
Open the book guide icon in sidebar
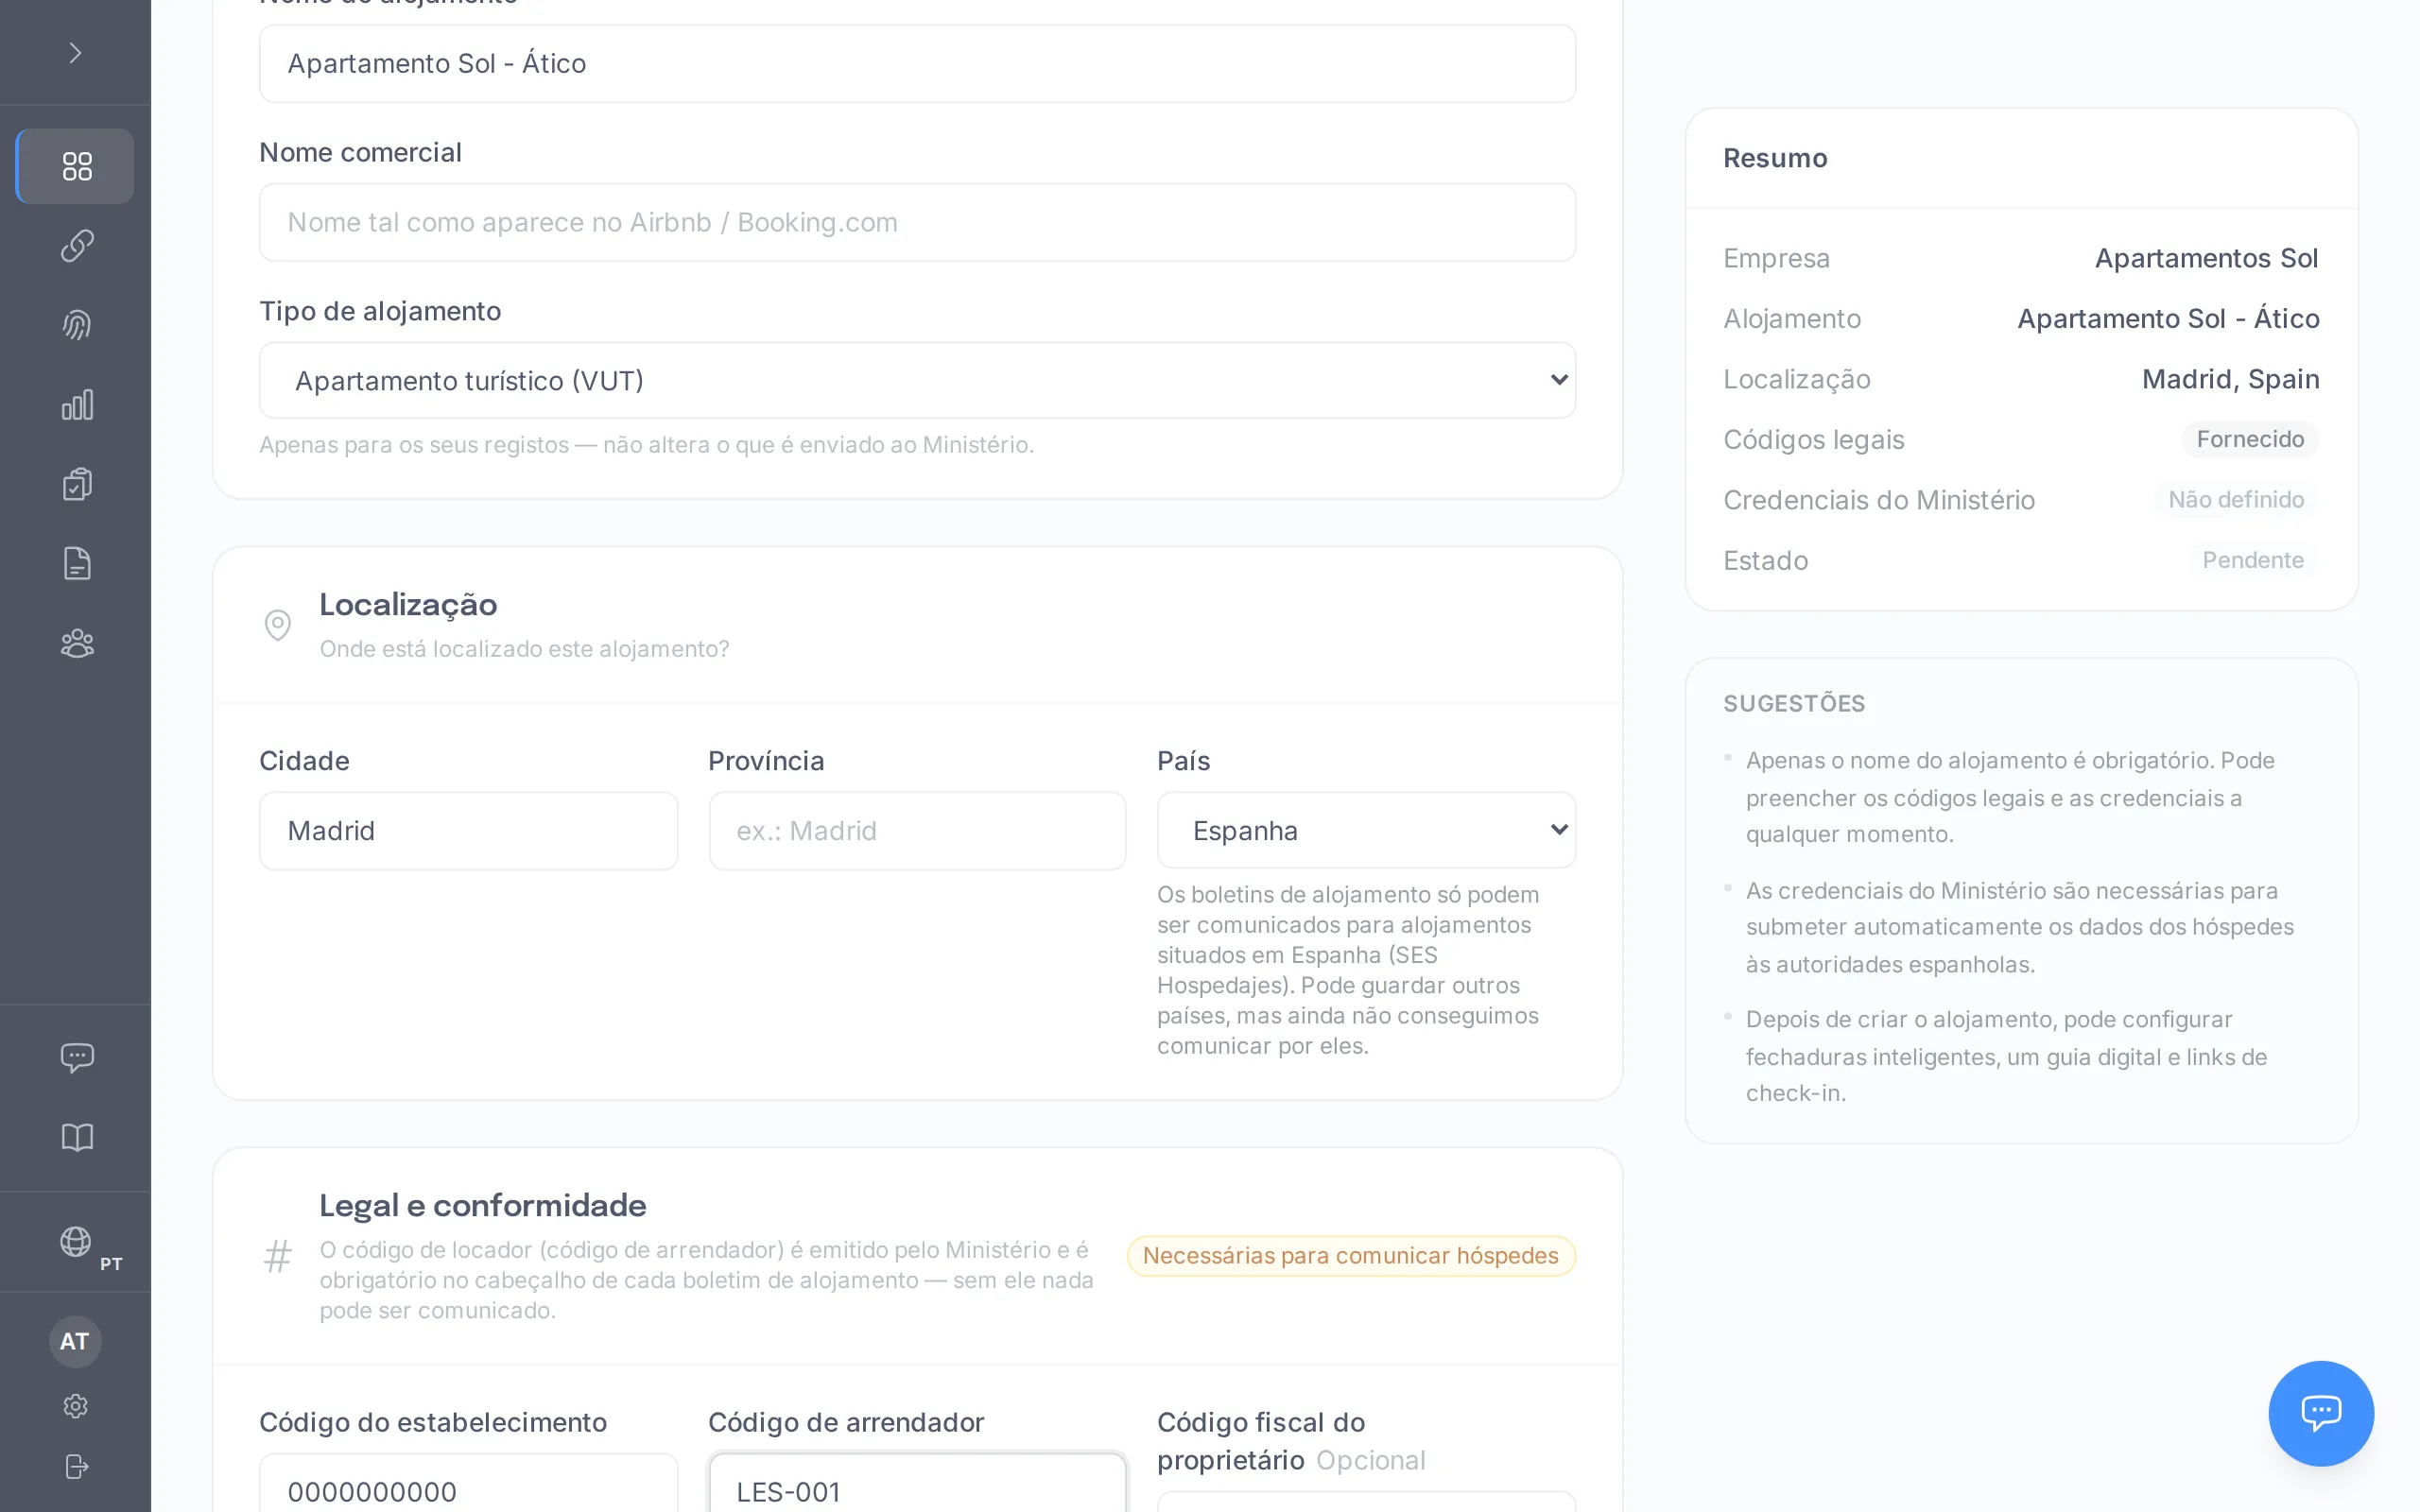[x=76, y=1137]
